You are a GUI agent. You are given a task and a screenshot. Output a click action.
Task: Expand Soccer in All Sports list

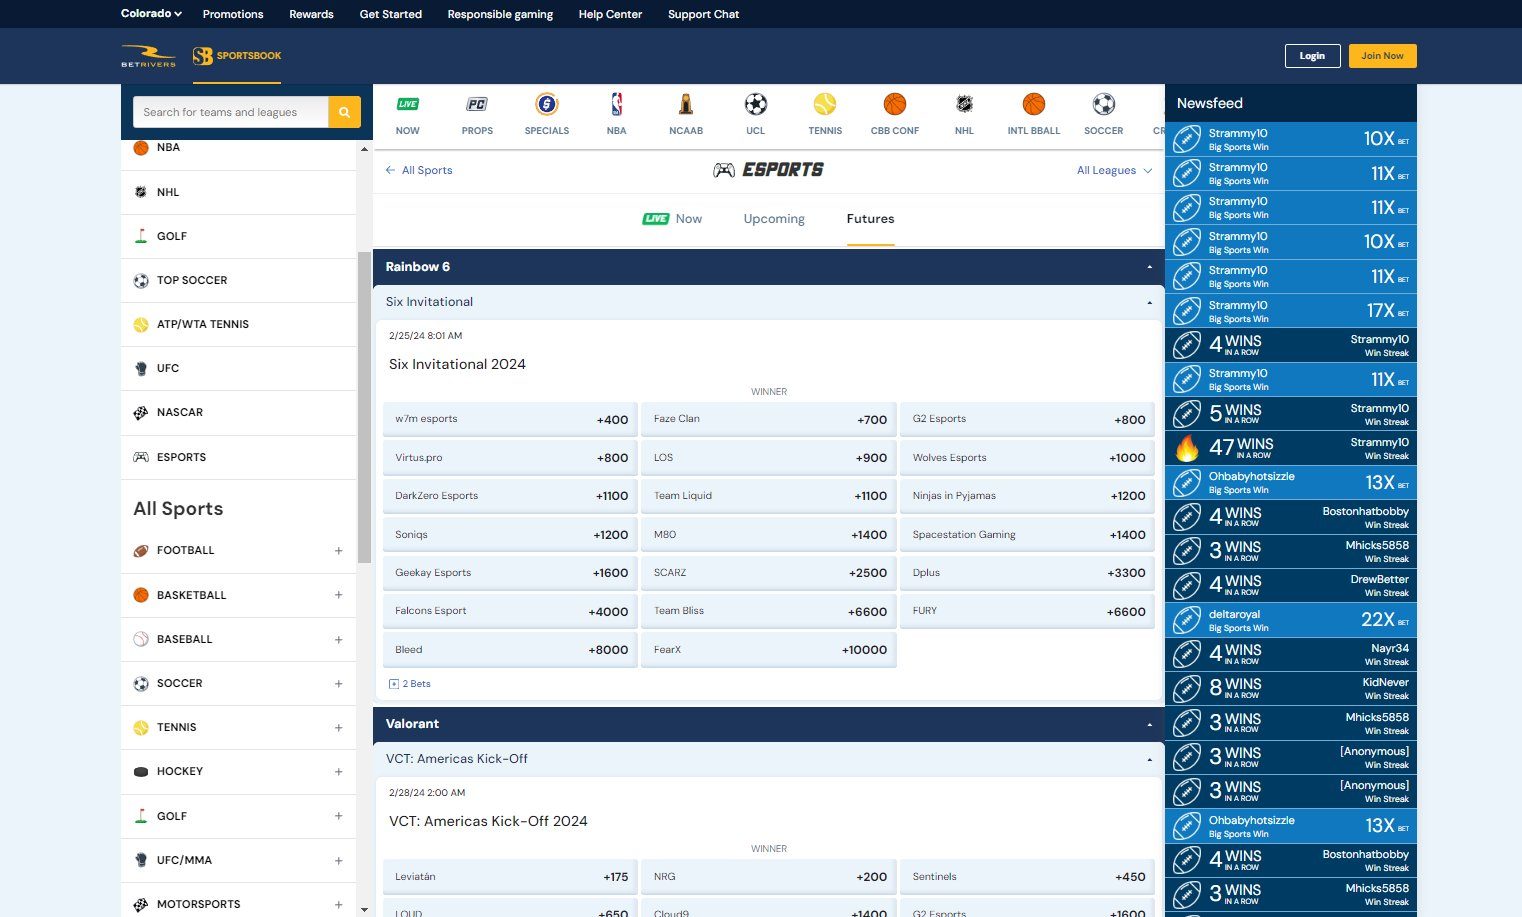[338, 683]
